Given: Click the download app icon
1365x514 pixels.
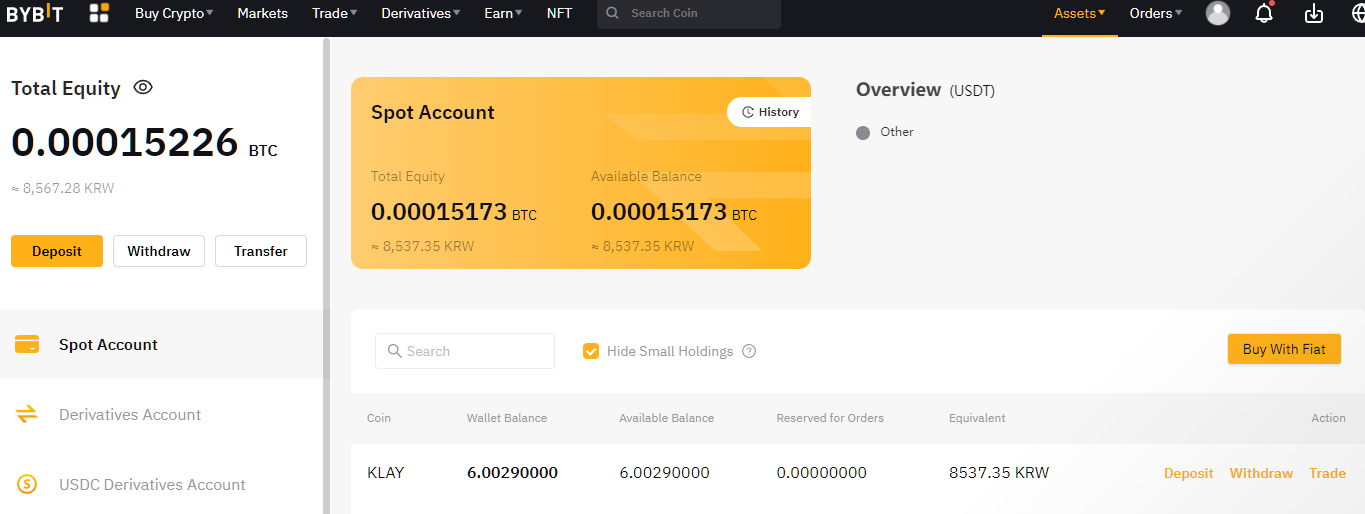Looking at the screenshot, I should pyautogui.click(x=1314, y=13).
